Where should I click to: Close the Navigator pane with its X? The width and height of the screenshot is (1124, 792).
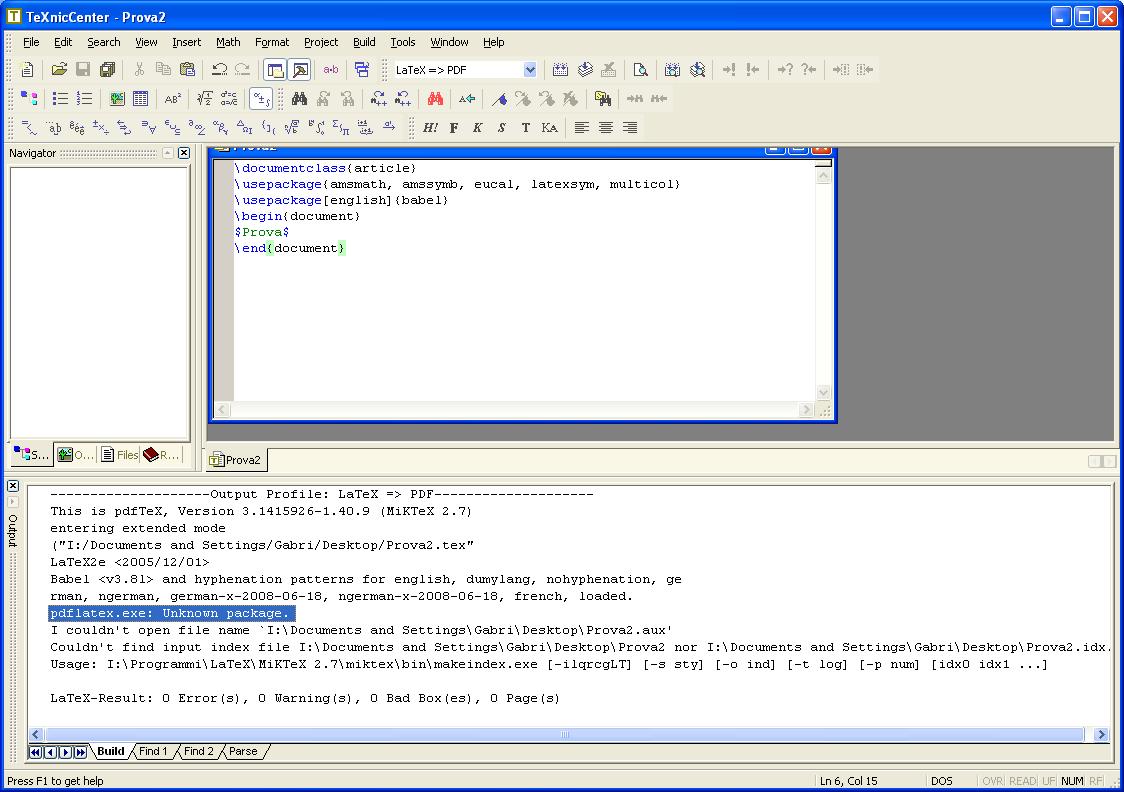coord(184,153)
